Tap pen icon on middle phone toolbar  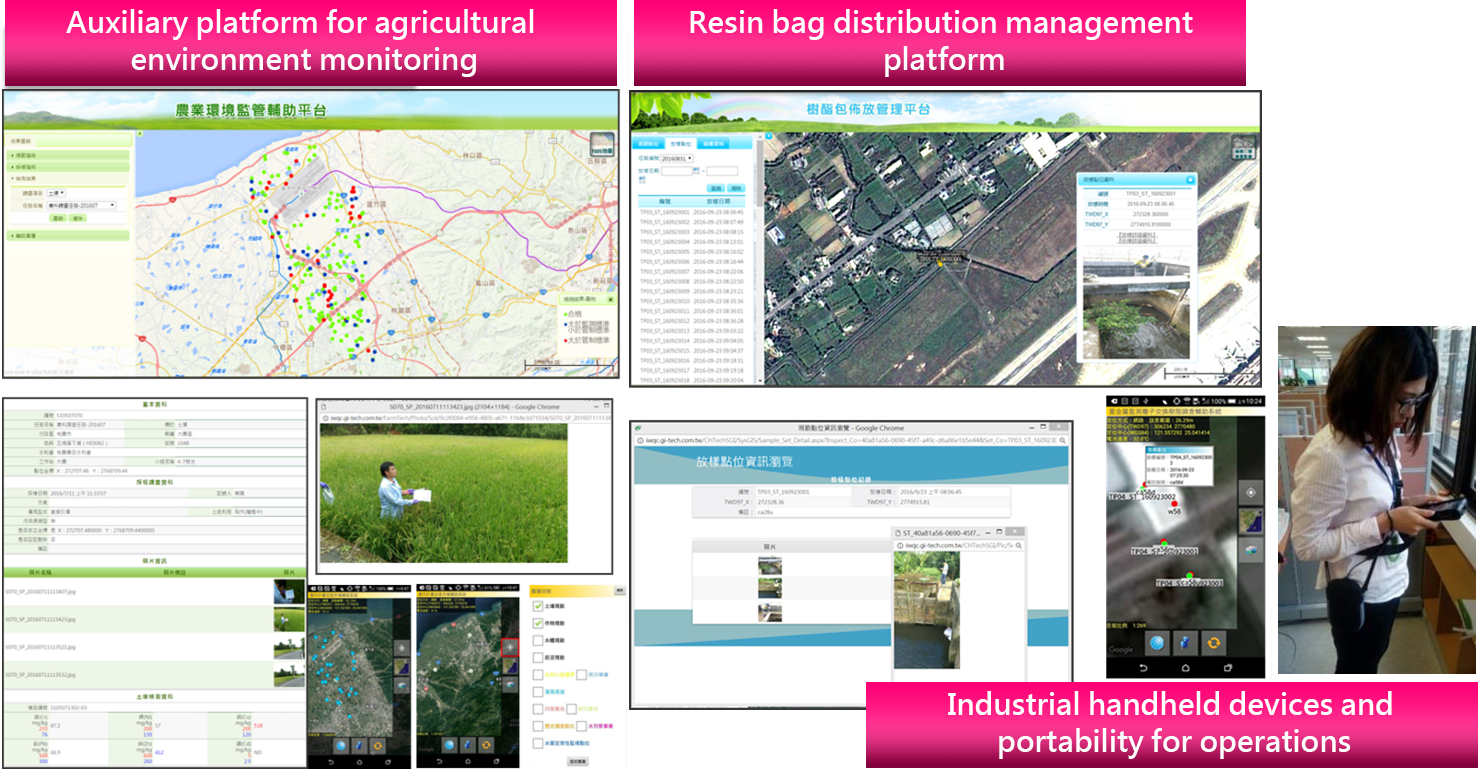(x=468, y=745)
